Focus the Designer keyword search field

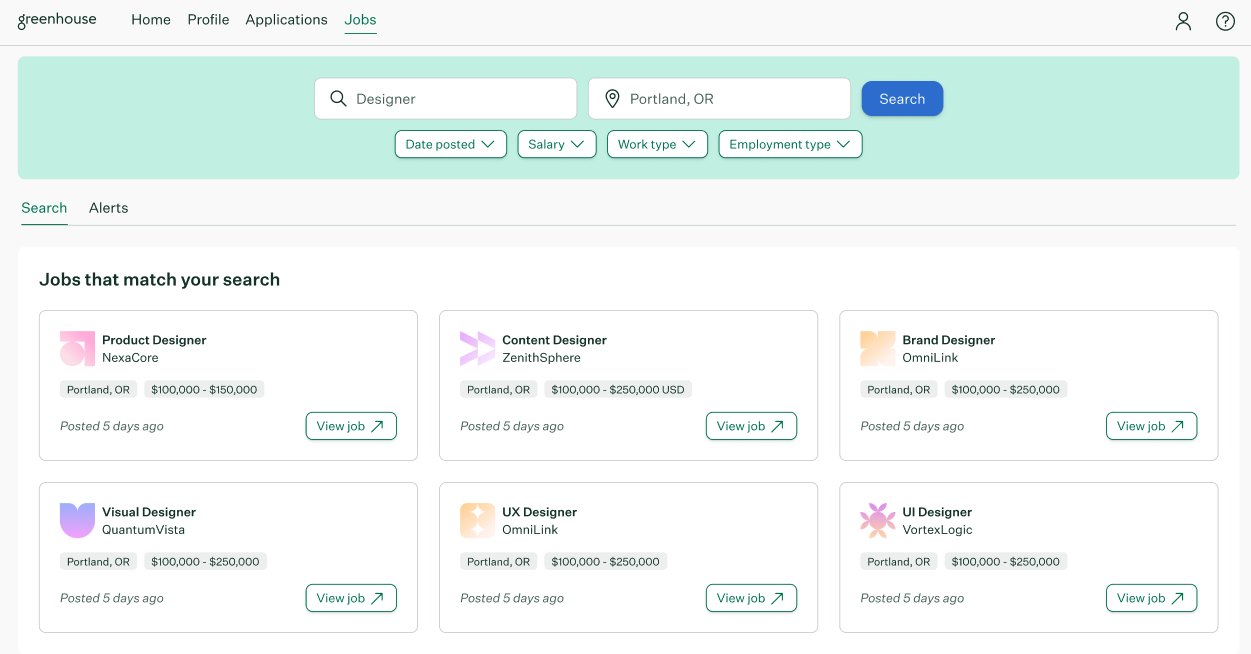445,99
